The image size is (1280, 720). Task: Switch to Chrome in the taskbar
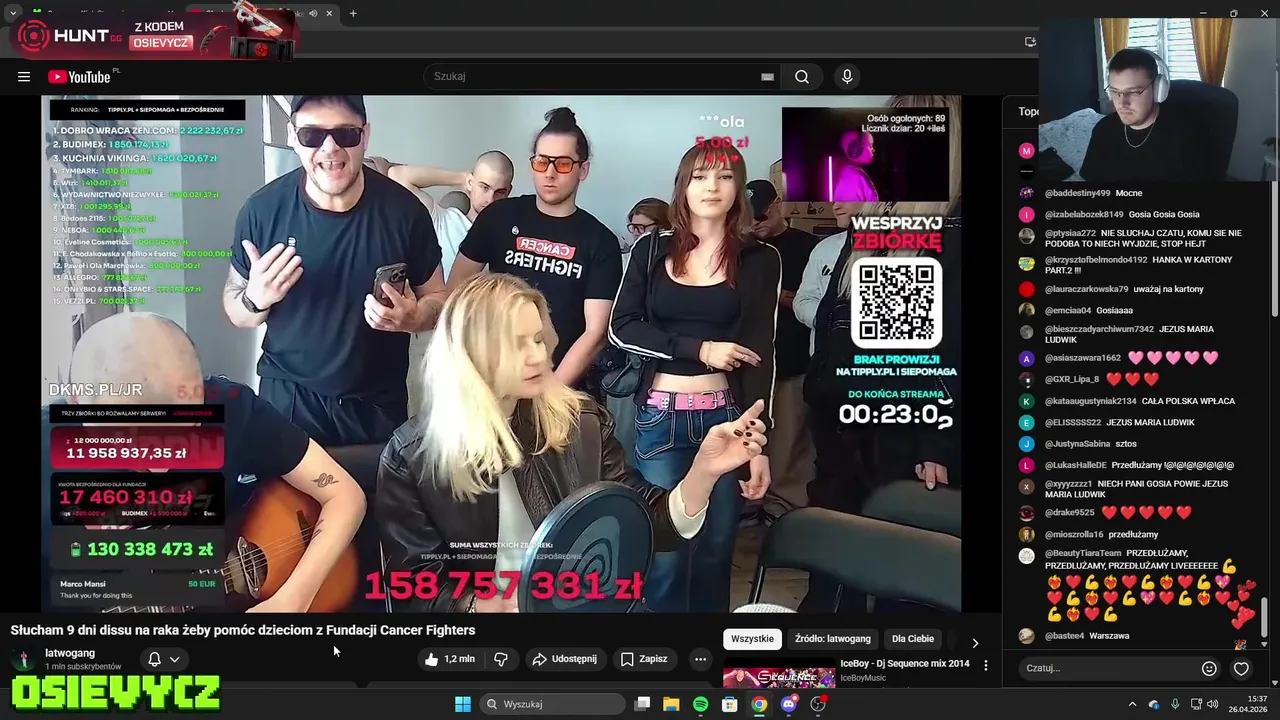(x=759, y=704)
